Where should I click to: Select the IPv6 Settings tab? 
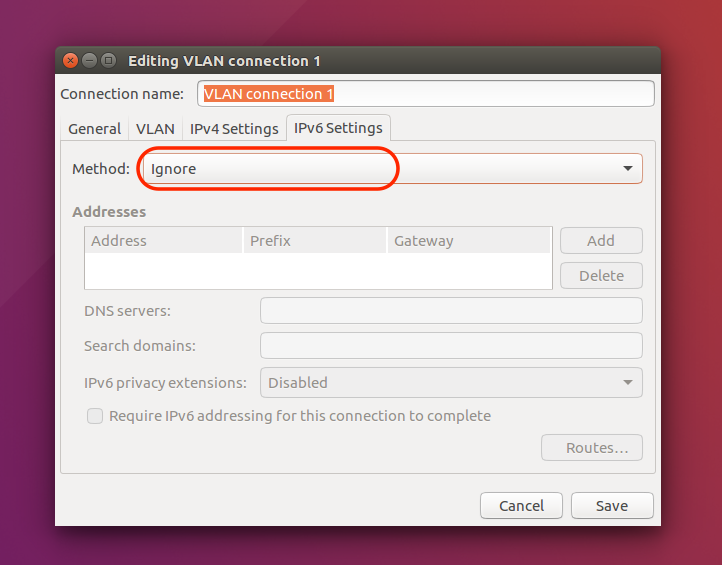[338, 128]
